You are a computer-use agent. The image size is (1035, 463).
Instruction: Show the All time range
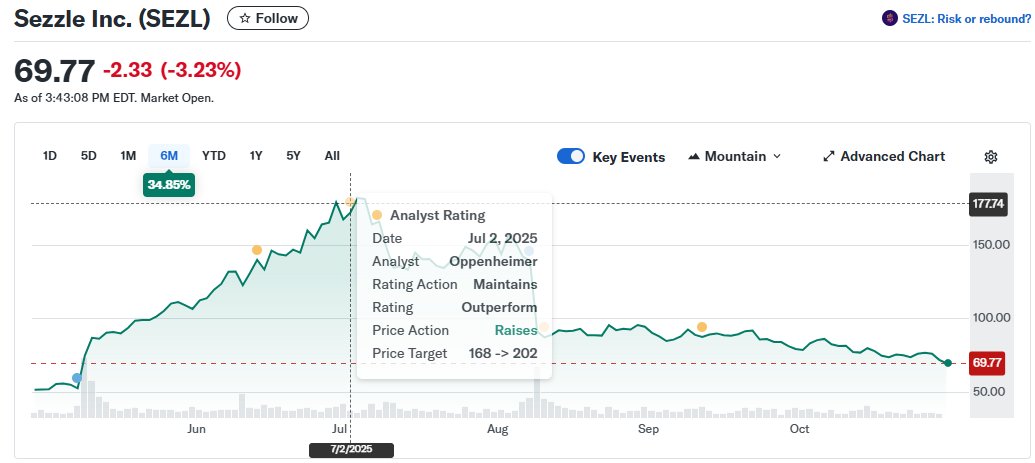point(332,156)
